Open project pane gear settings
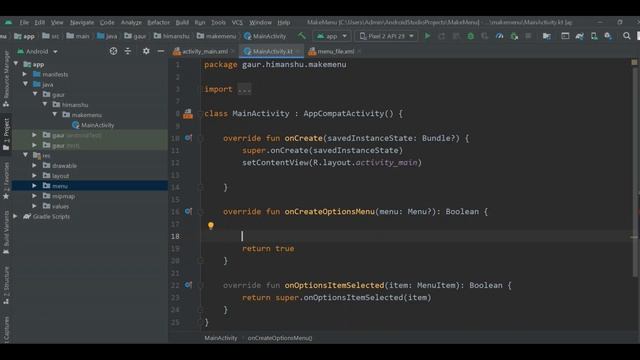This screenshot has width=640, height=360. (146, 51)
